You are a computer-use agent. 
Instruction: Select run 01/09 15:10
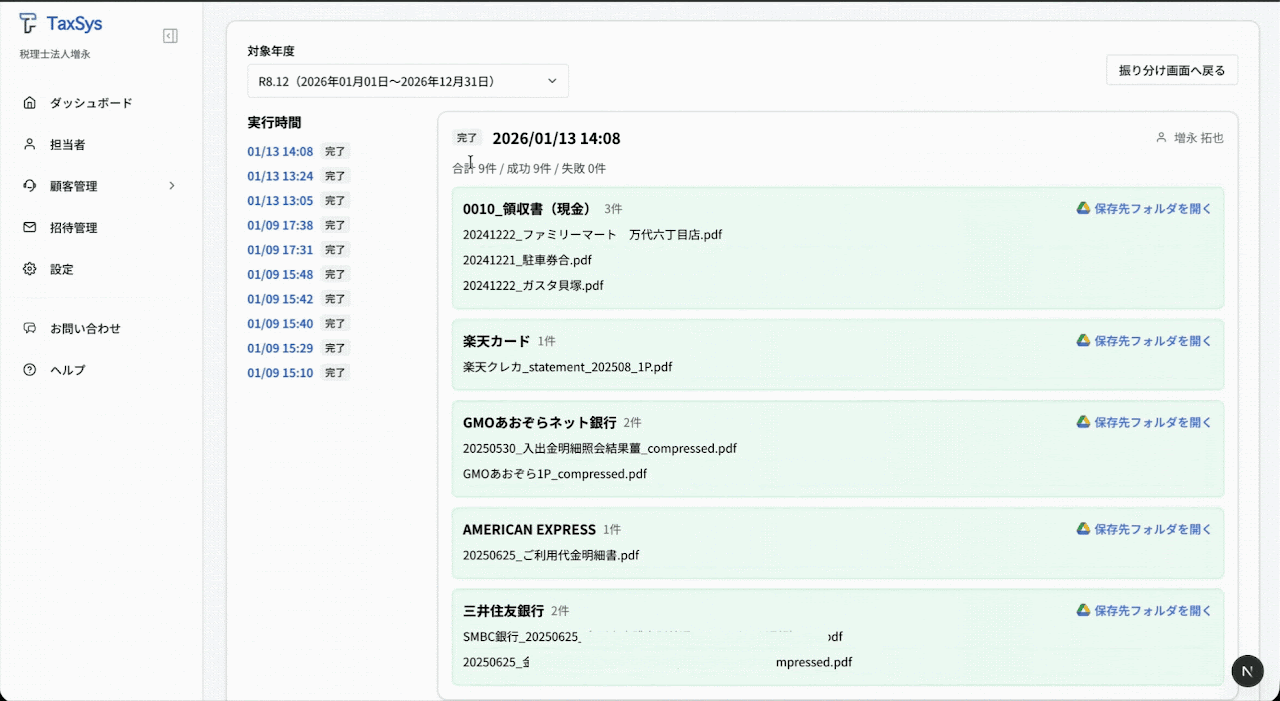point(280,373)
